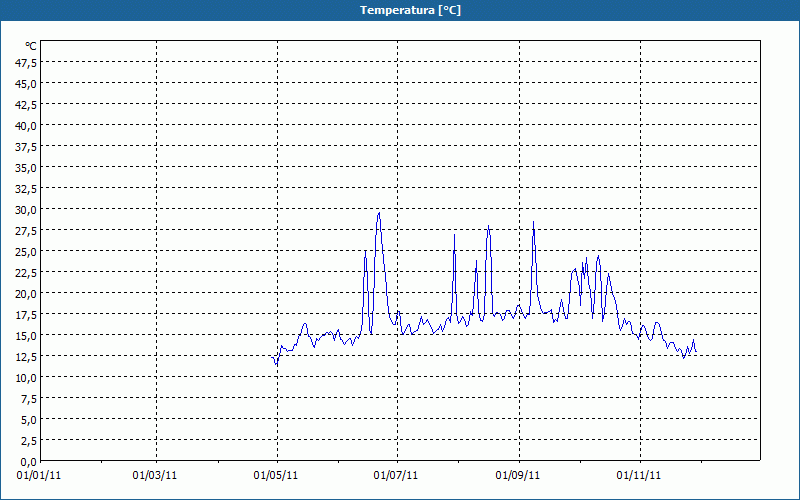The image size is (800, 500).
Task: Select the 12,5 y-axis label
Action: 26,357
